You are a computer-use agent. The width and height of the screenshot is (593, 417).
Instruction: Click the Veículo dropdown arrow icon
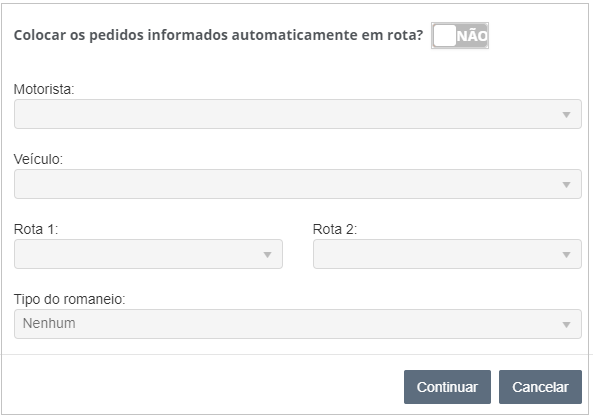(x=566, y=184)
